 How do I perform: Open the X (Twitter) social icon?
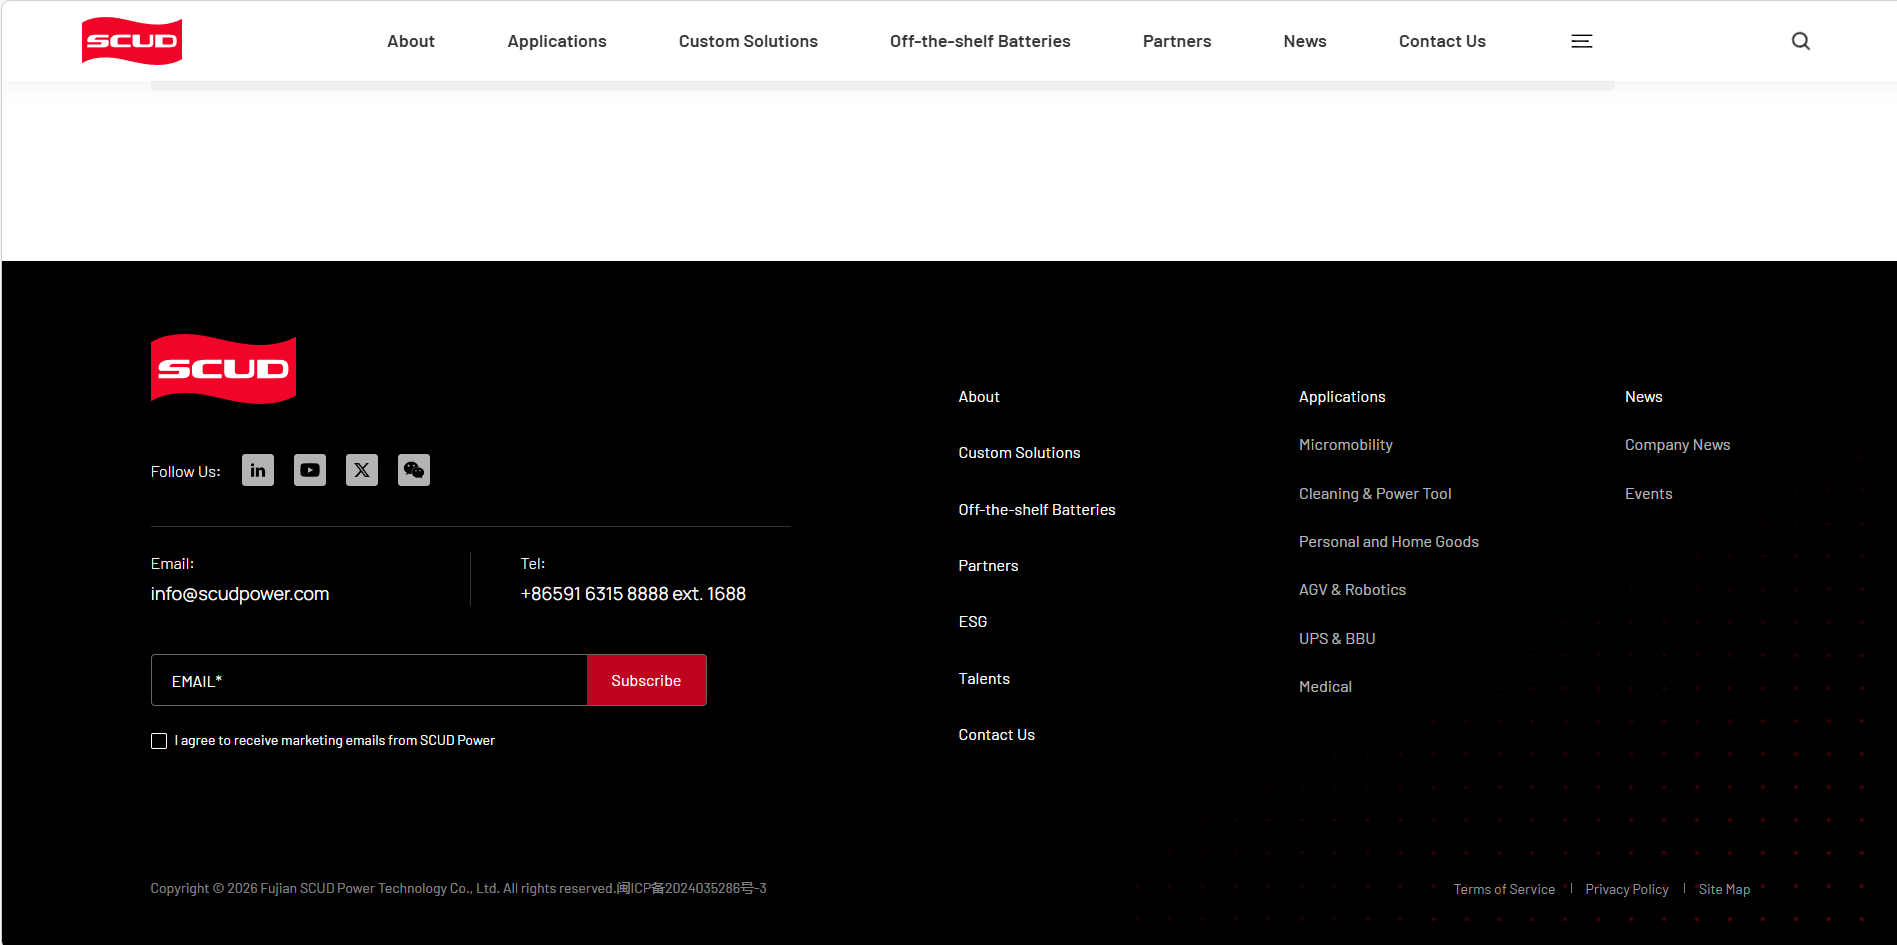pos(362,470)
